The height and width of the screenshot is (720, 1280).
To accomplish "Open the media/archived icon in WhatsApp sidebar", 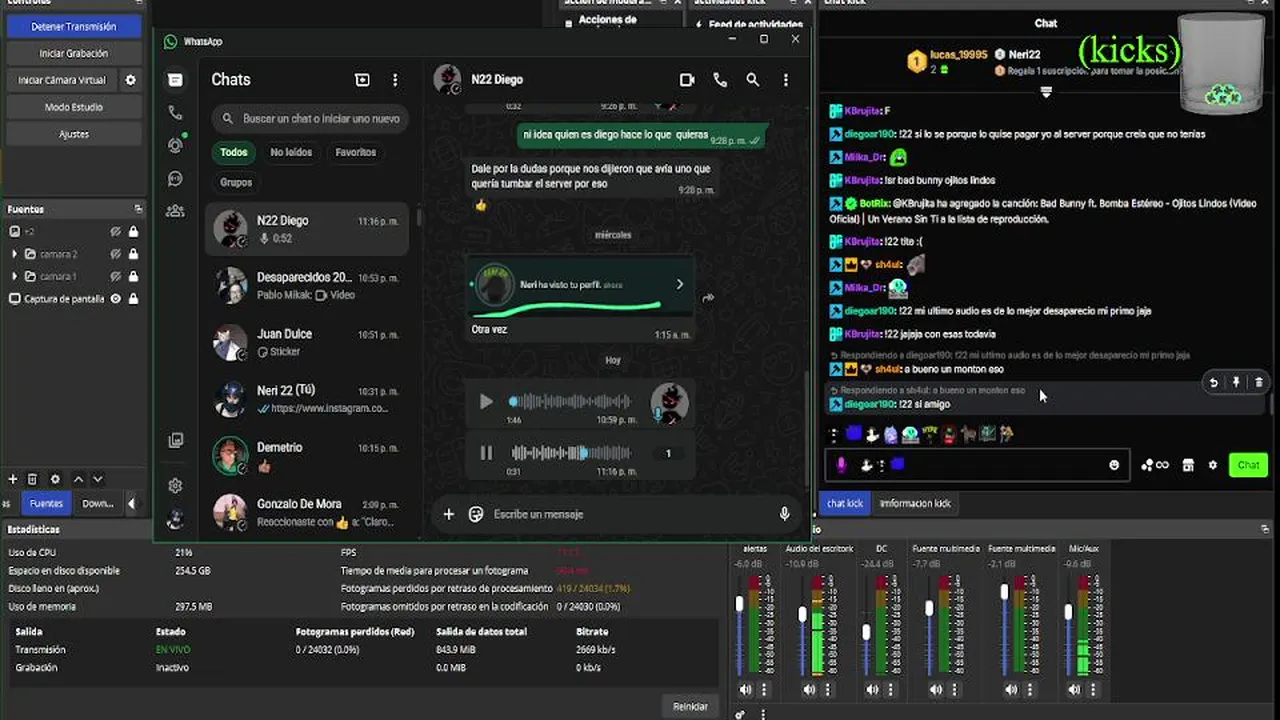I will 175,441.
